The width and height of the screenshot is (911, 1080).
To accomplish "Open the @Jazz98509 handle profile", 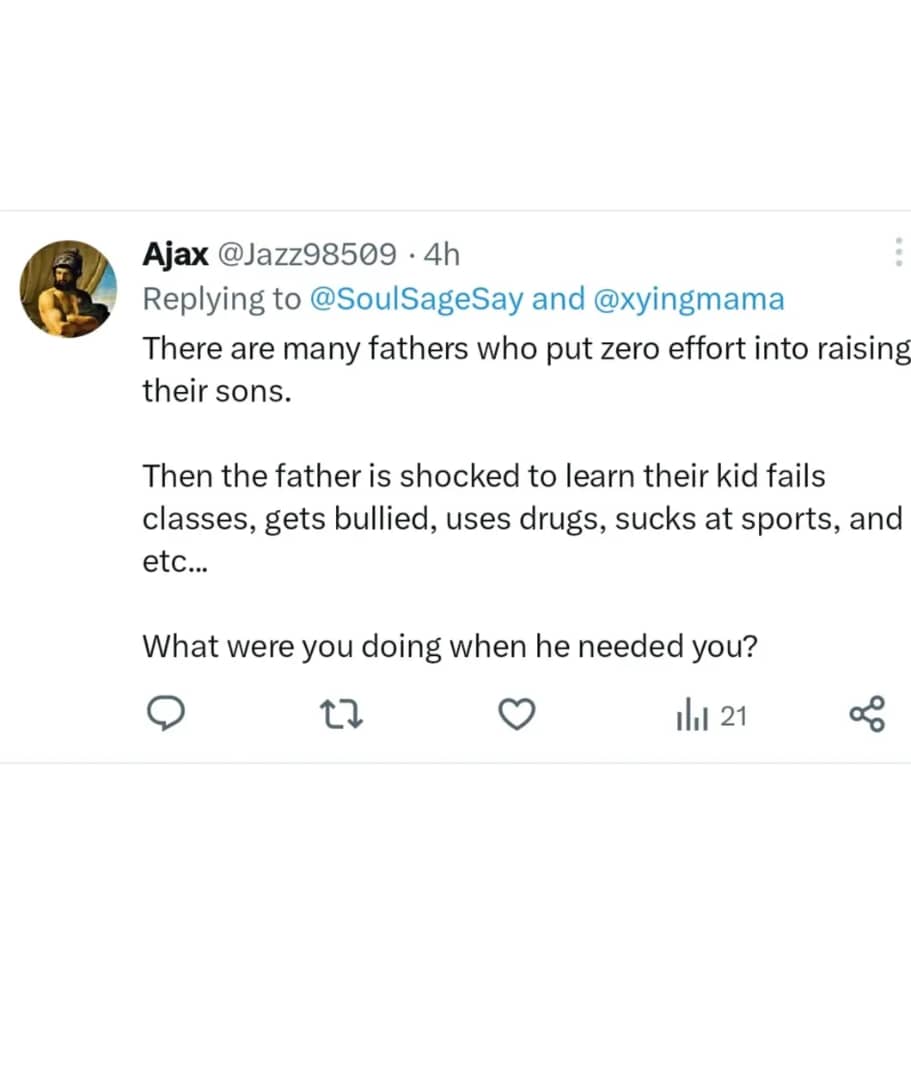I will coord(306,254).
